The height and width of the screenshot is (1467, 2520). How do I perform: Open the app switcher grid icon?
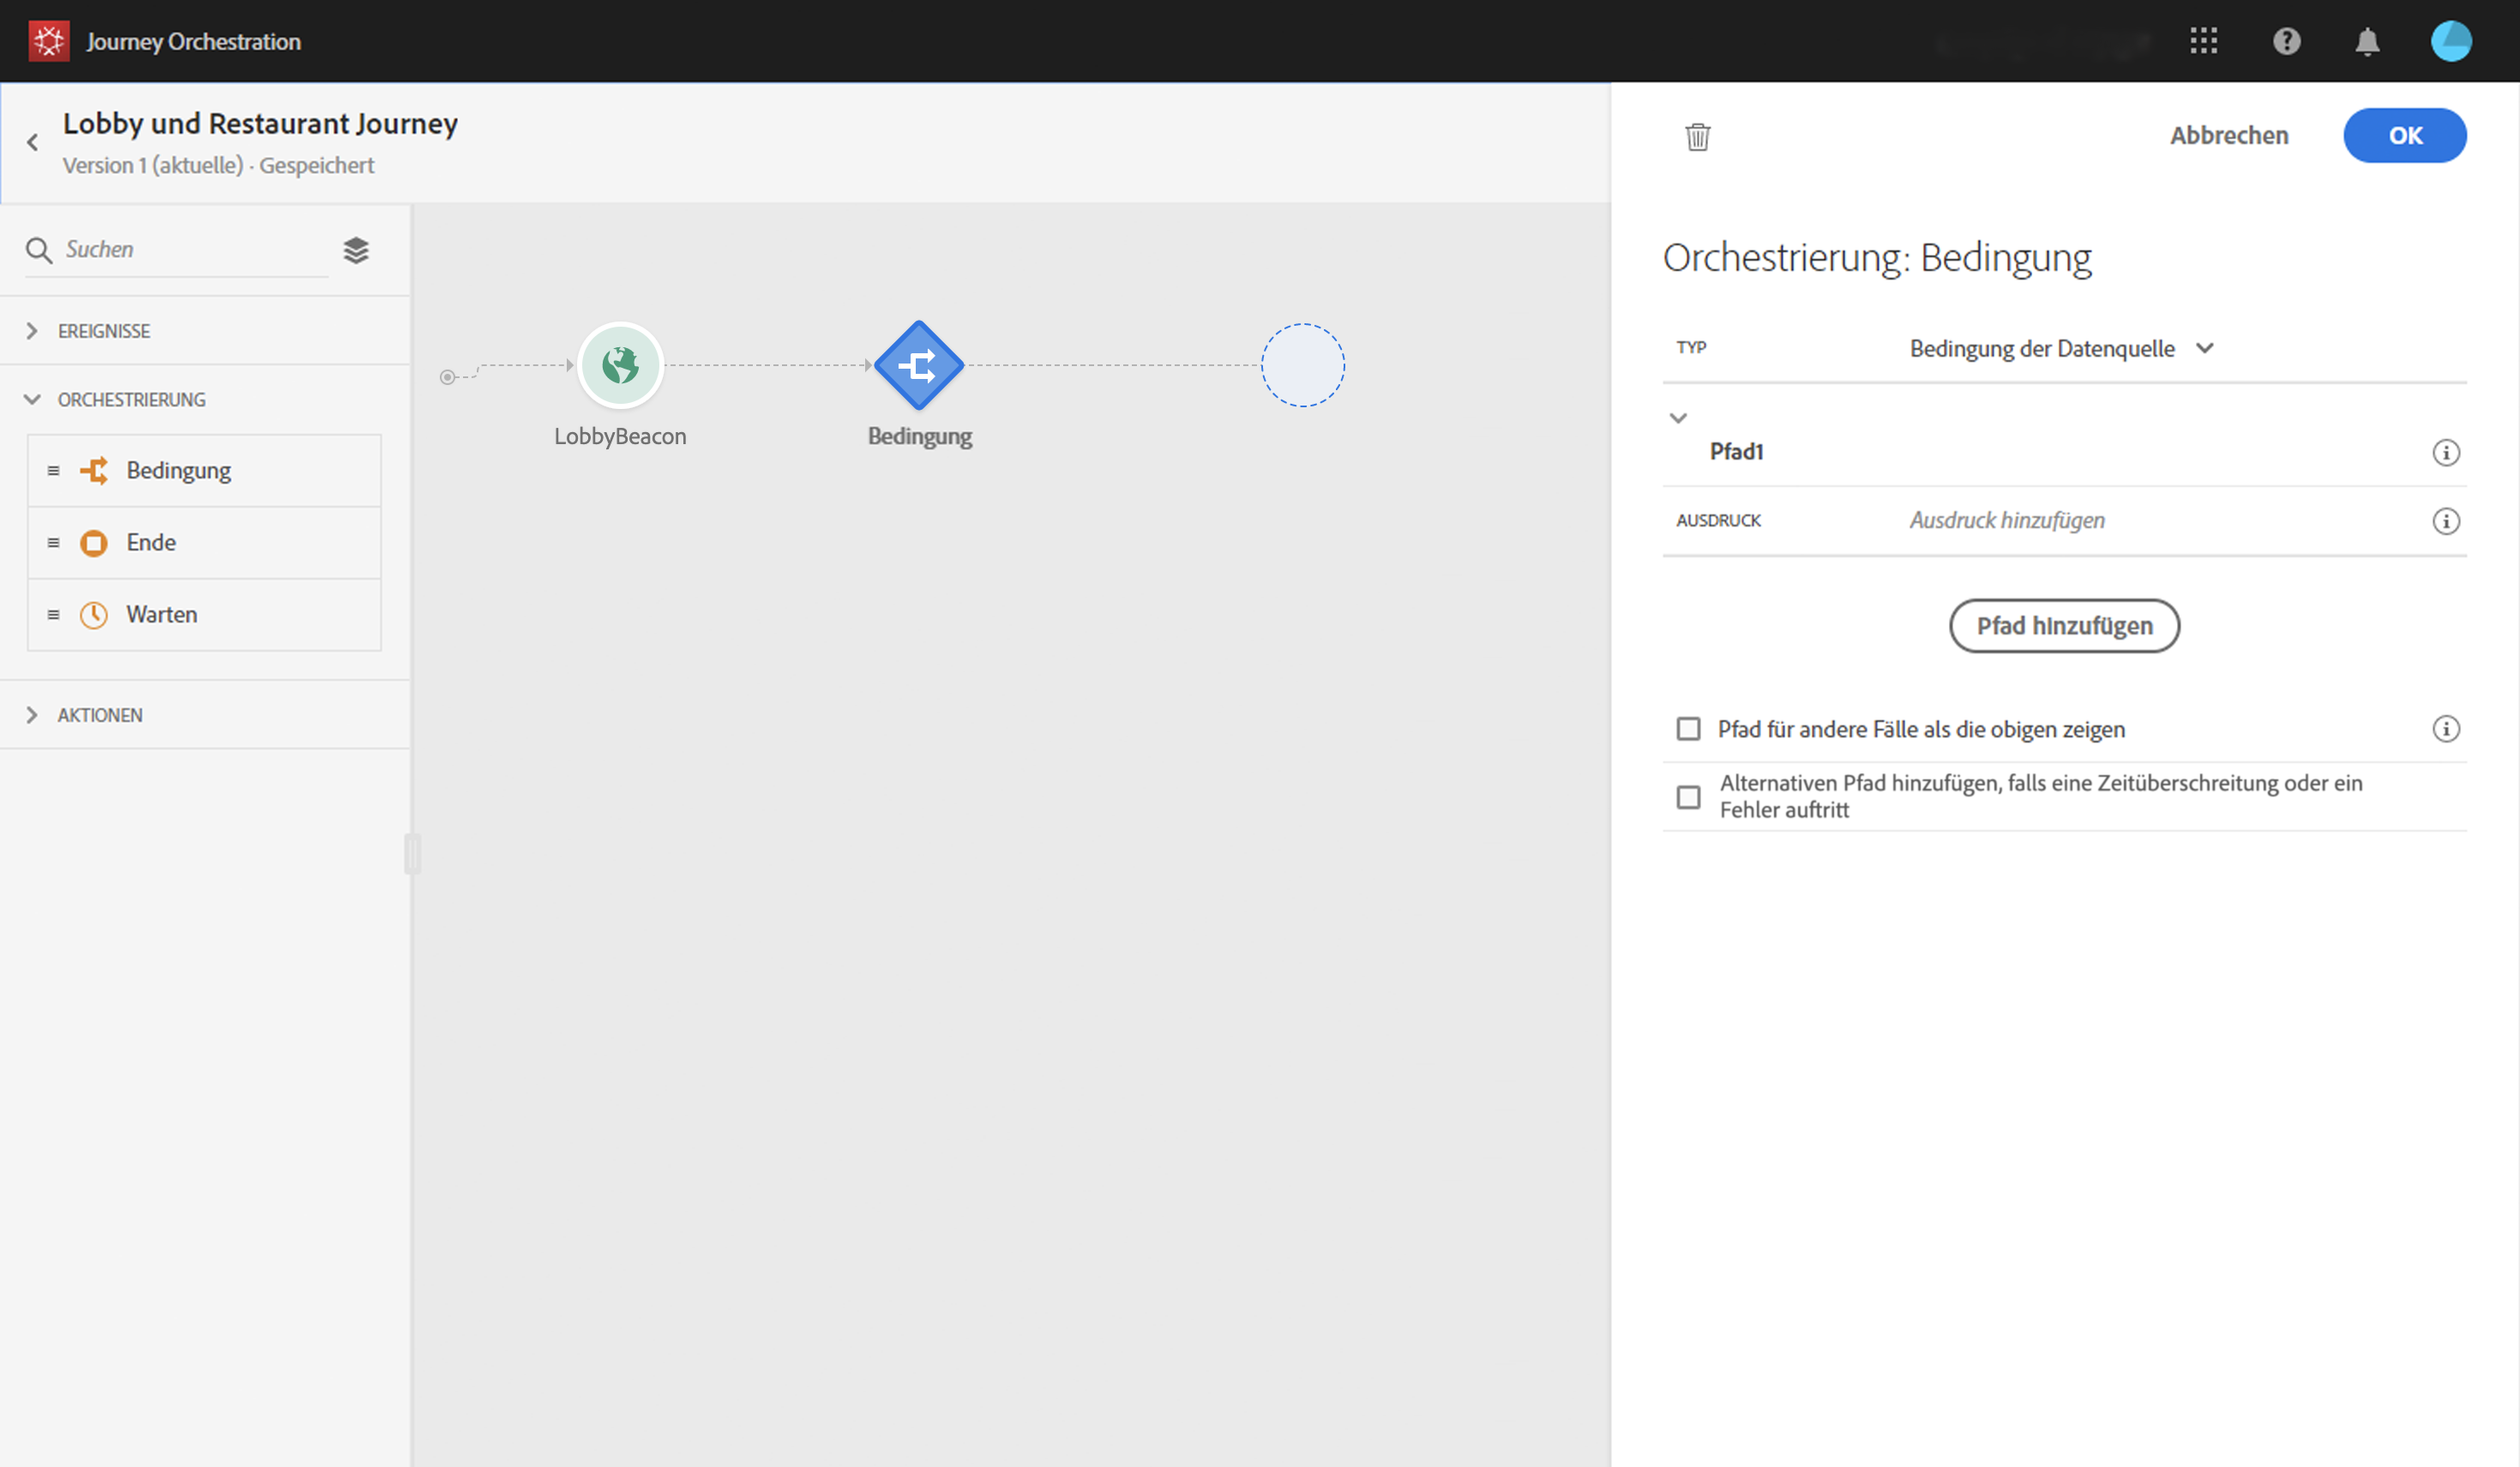[x=2203, y=41]
